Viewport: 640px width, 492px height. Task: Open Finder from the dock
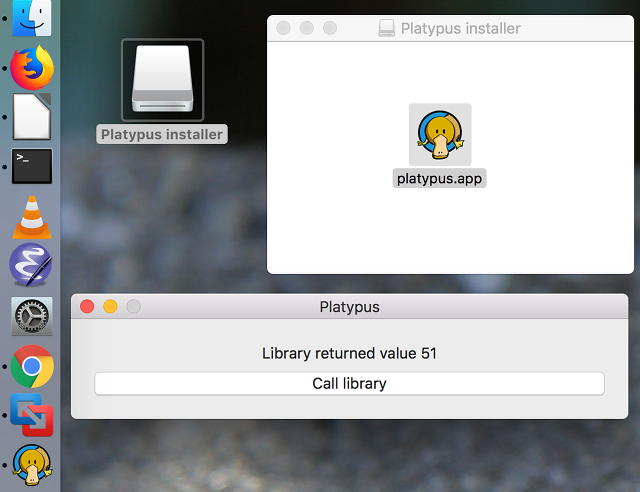click(32, 17)
